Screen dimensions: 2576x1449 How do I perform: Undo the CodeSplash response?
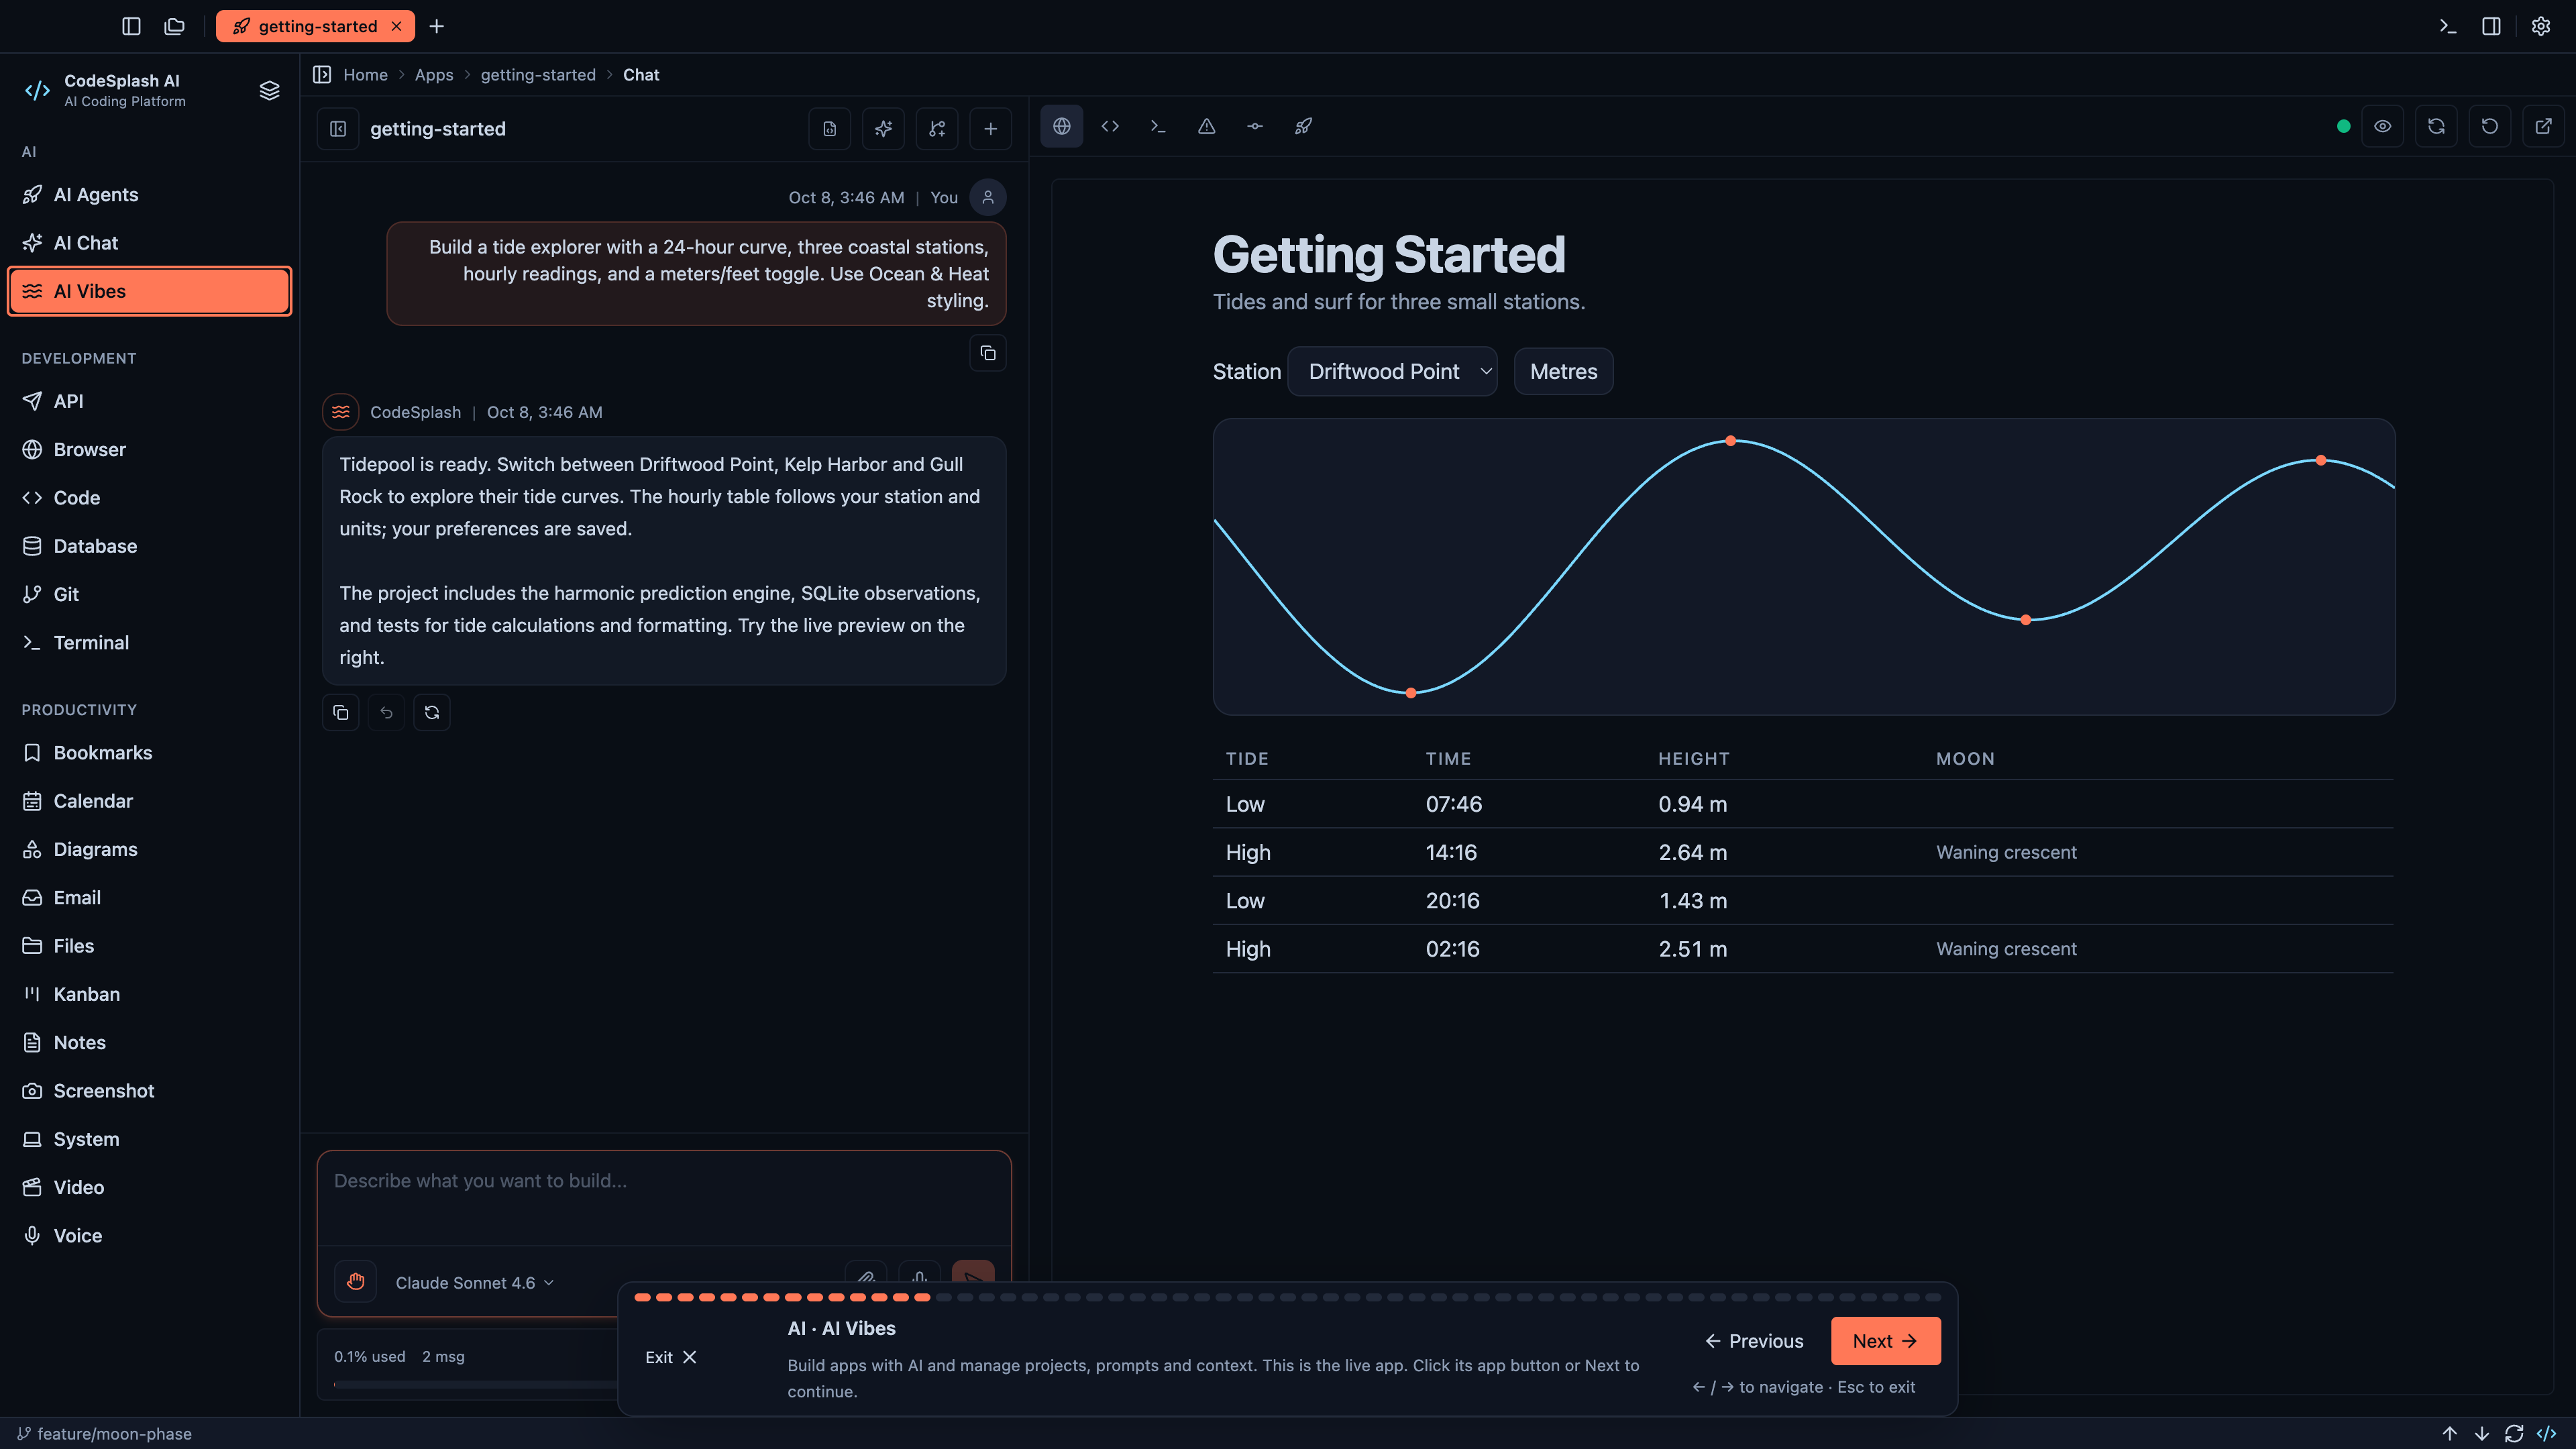pos(386,712)
